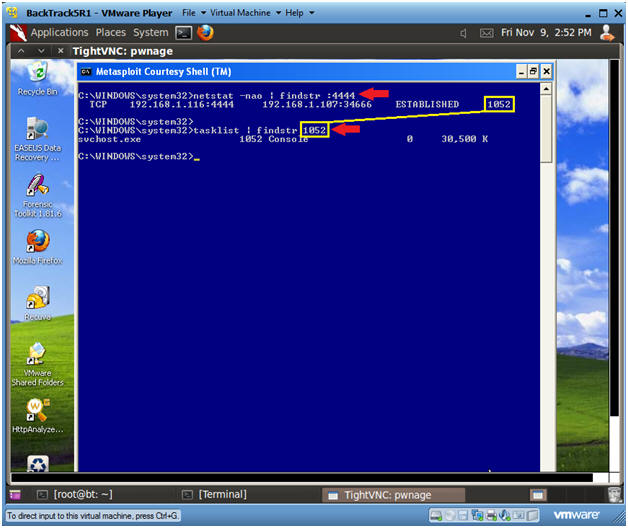Switch to the [Terminal] taskbar window
The width and height of the screenshot is (628, 528).
pyautogui.click(x=214, y=495)
